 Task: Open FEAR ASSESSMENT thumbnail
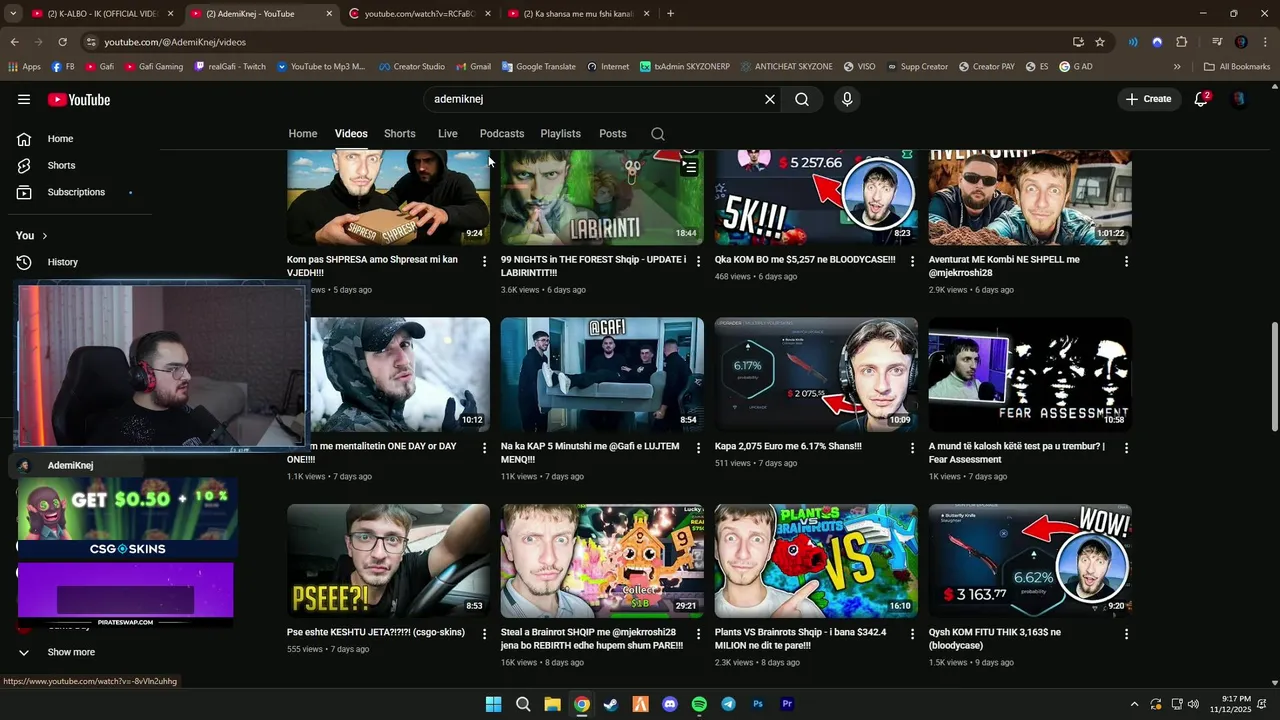click(1030, 374)
